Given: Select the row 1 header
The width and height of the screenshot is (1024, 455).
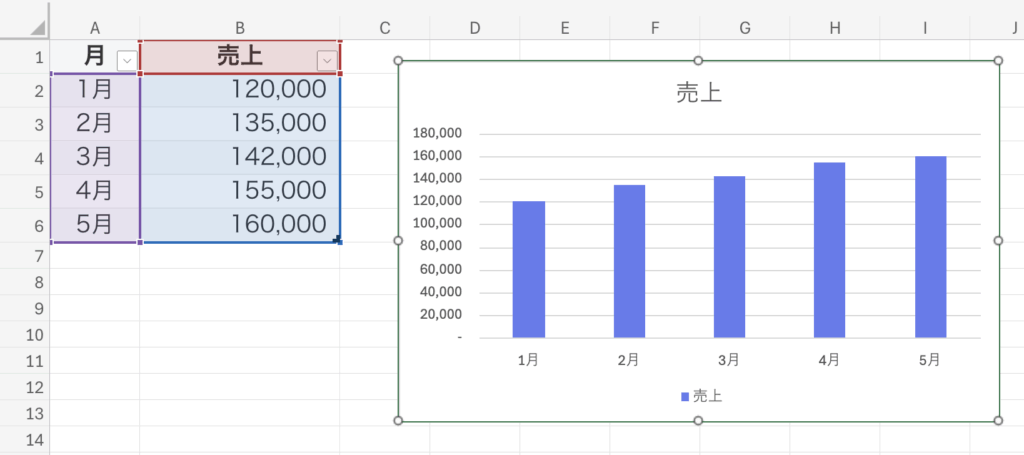Looking at the screenshot, I should tap(24, 57).
